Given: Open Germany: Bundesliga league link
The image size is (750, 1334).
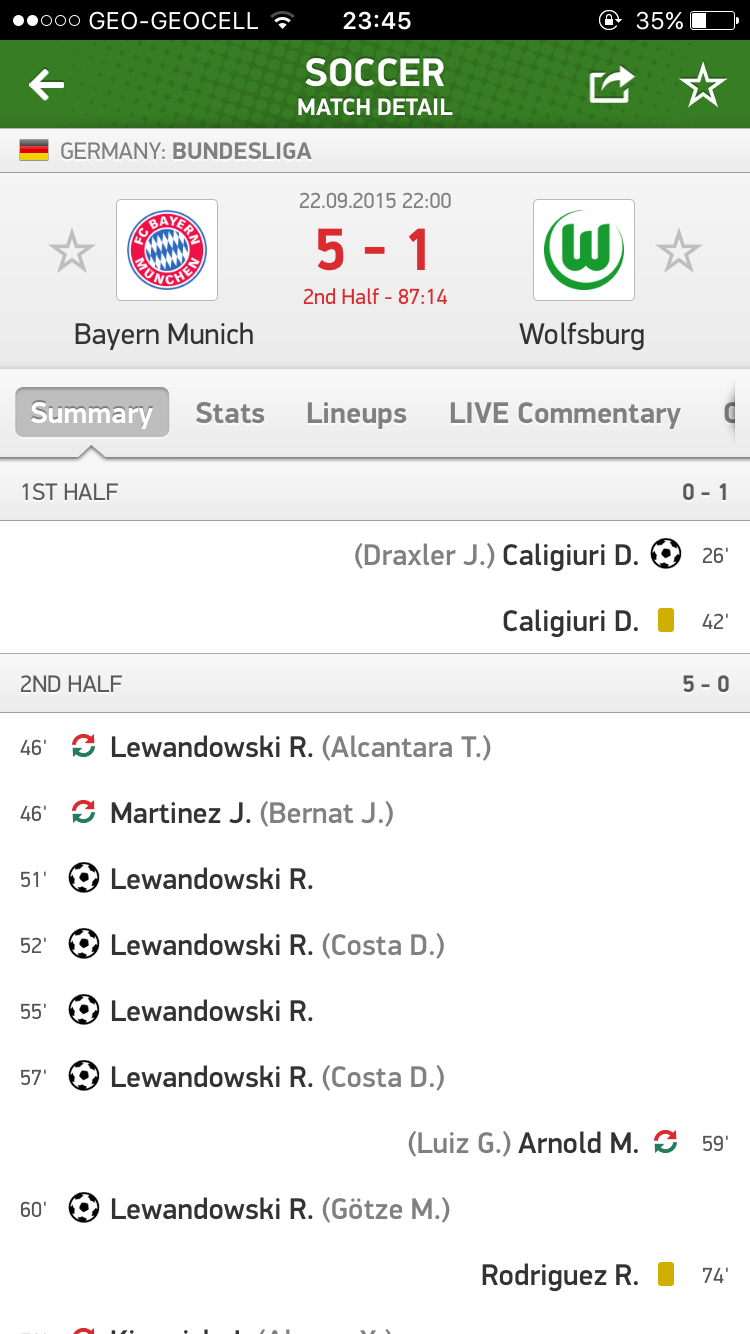Looking at the screenshot, I should pos(185,152).
